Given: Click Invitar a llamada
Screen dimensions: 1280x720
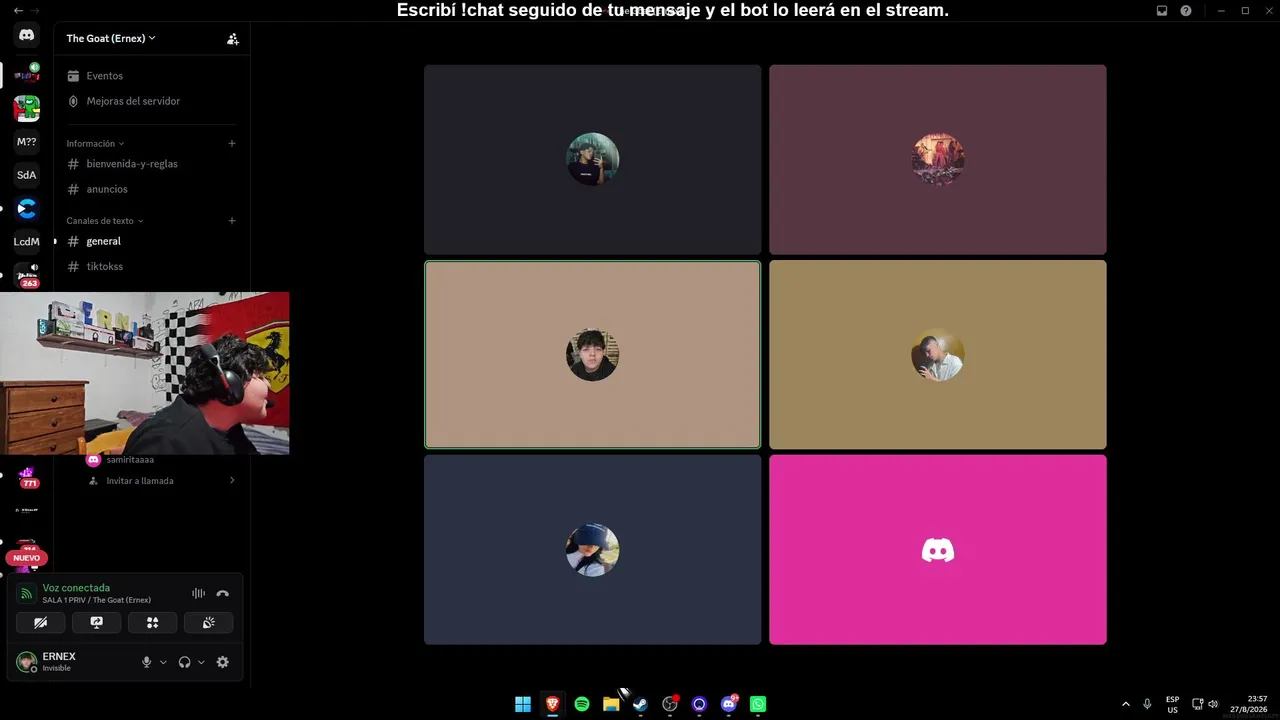Looking at the screenshot, I should (140, 481).
